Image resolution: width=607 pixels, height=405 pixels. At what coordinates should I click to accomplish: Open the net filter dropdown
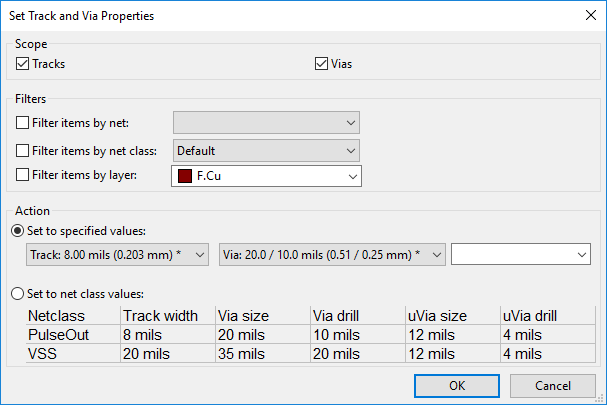pos(266,123)
